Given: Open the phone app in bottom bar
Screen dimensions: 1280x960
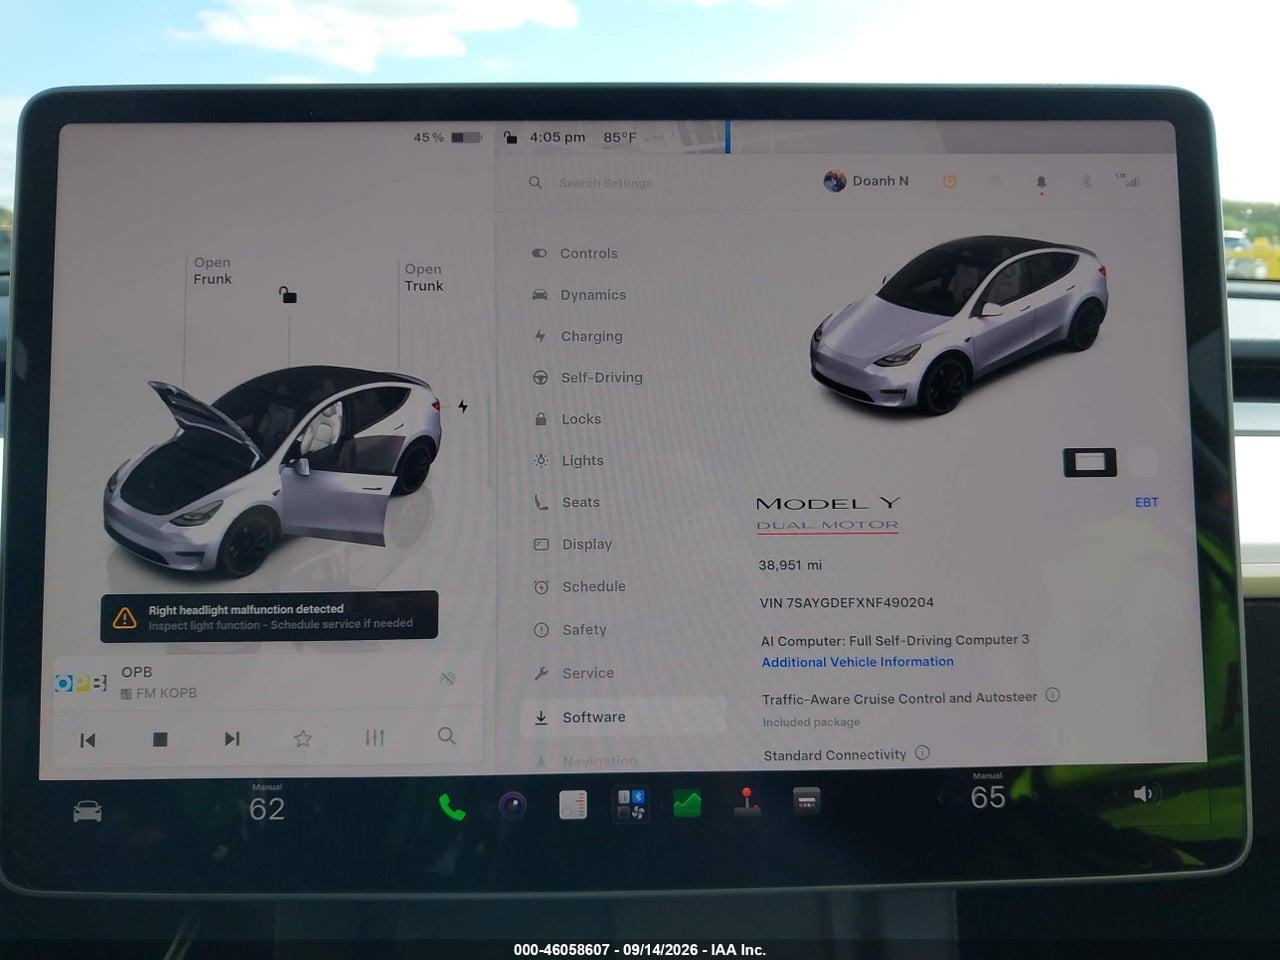Looking at the screenshot, I should pyautogui.click(x=452, y=807).
